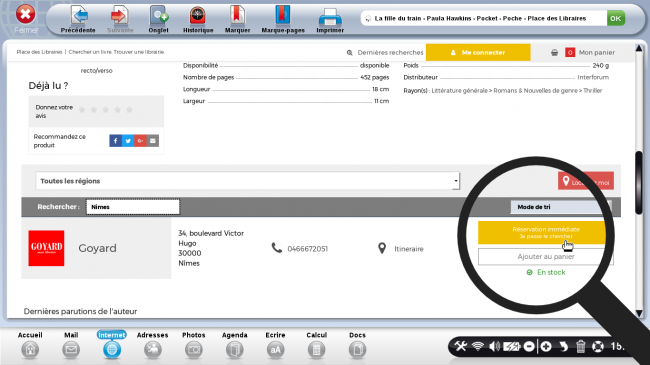Click the Littérature générale category link
Screen dimensions: 650x365
click(x=459, y=90)
